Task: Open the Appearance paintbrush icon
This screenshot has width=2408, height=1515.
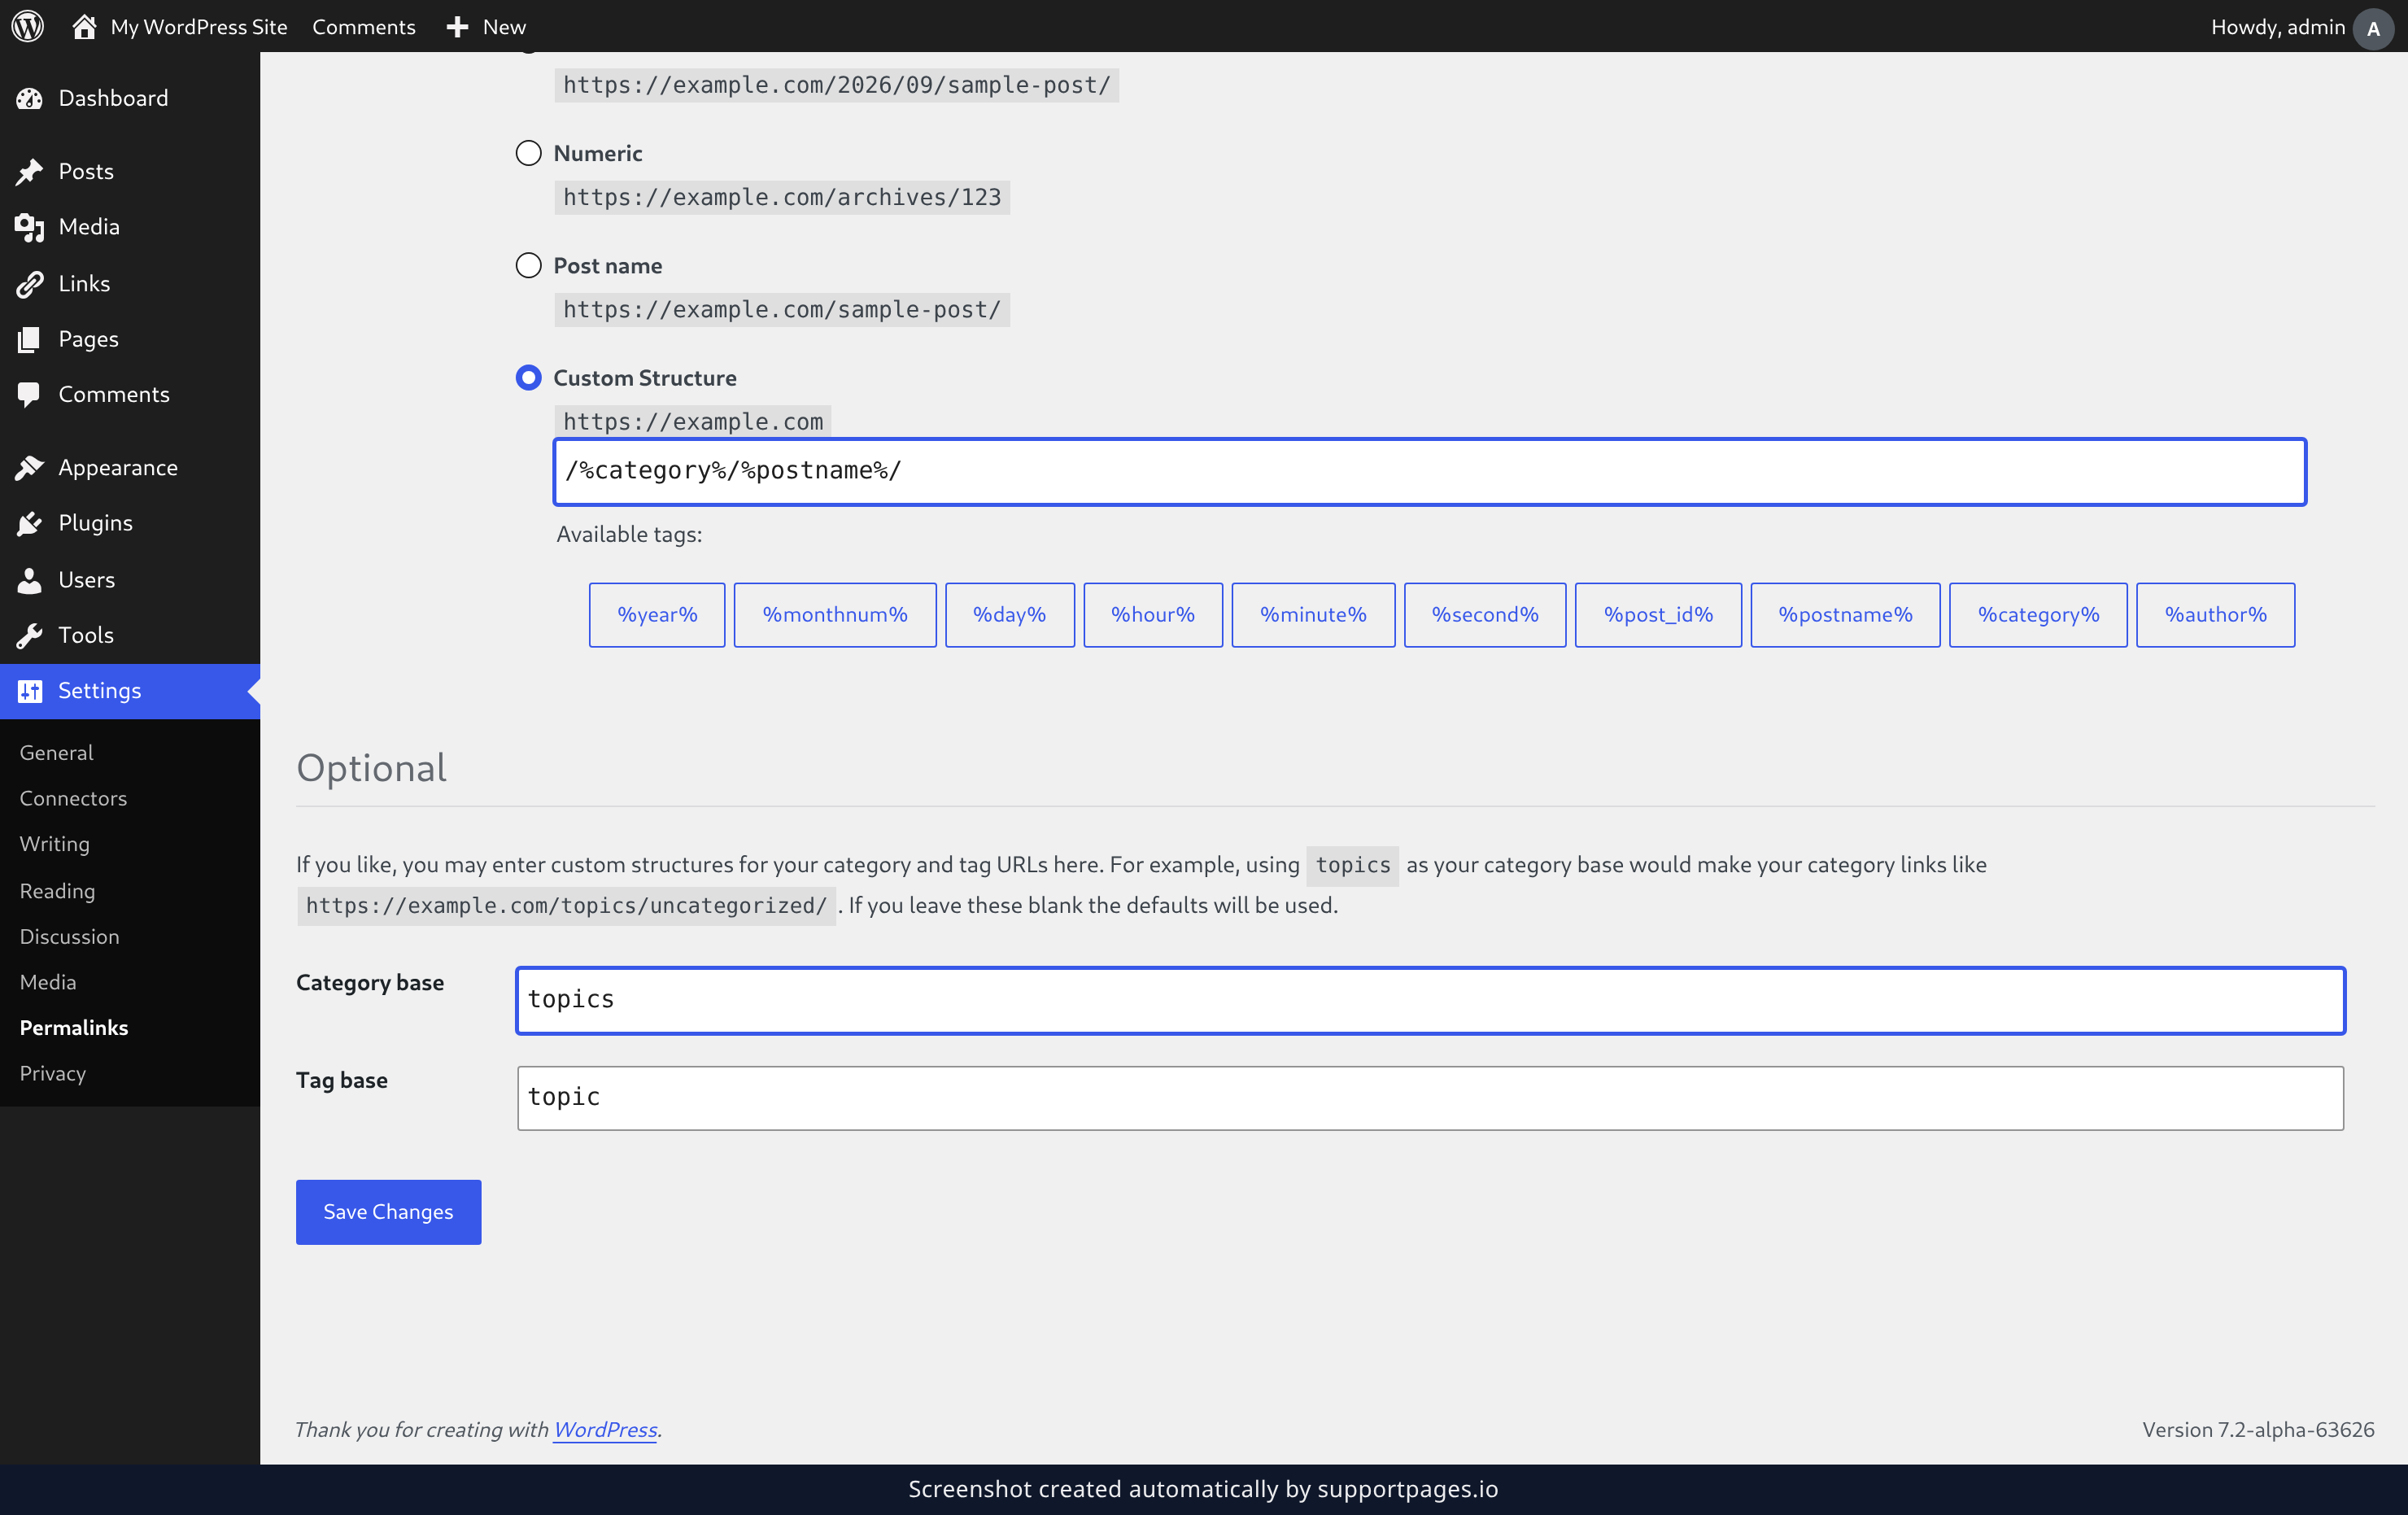Action: [29, 467]
